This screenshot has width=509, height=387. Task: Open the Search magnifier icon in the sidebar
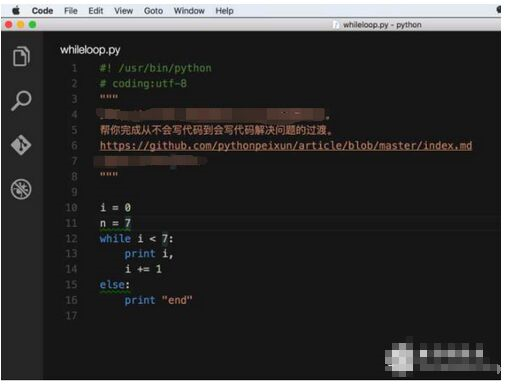pyautogui.click(x=21, y=101)
